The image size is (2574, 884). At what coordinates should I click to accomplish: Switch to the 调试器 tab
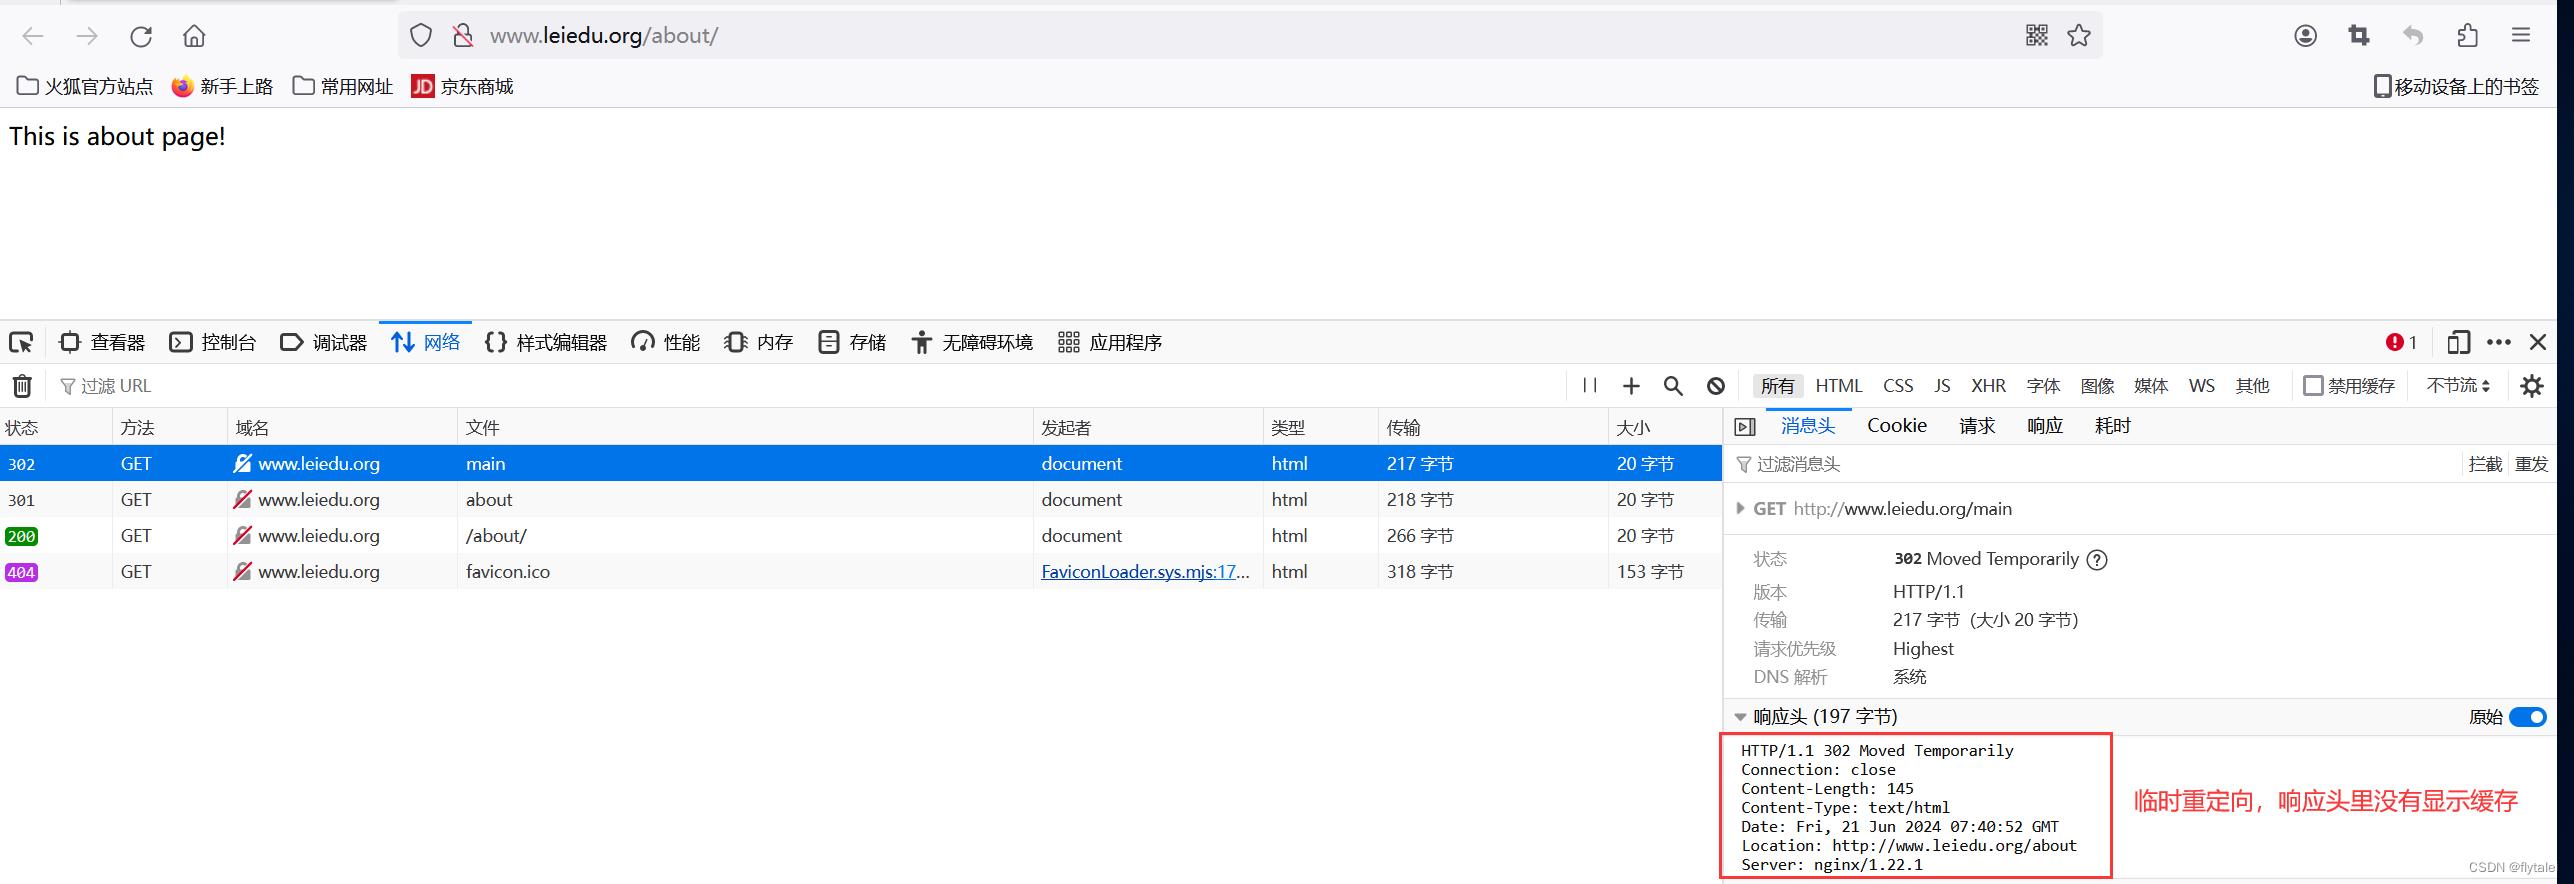pos(324,343)
